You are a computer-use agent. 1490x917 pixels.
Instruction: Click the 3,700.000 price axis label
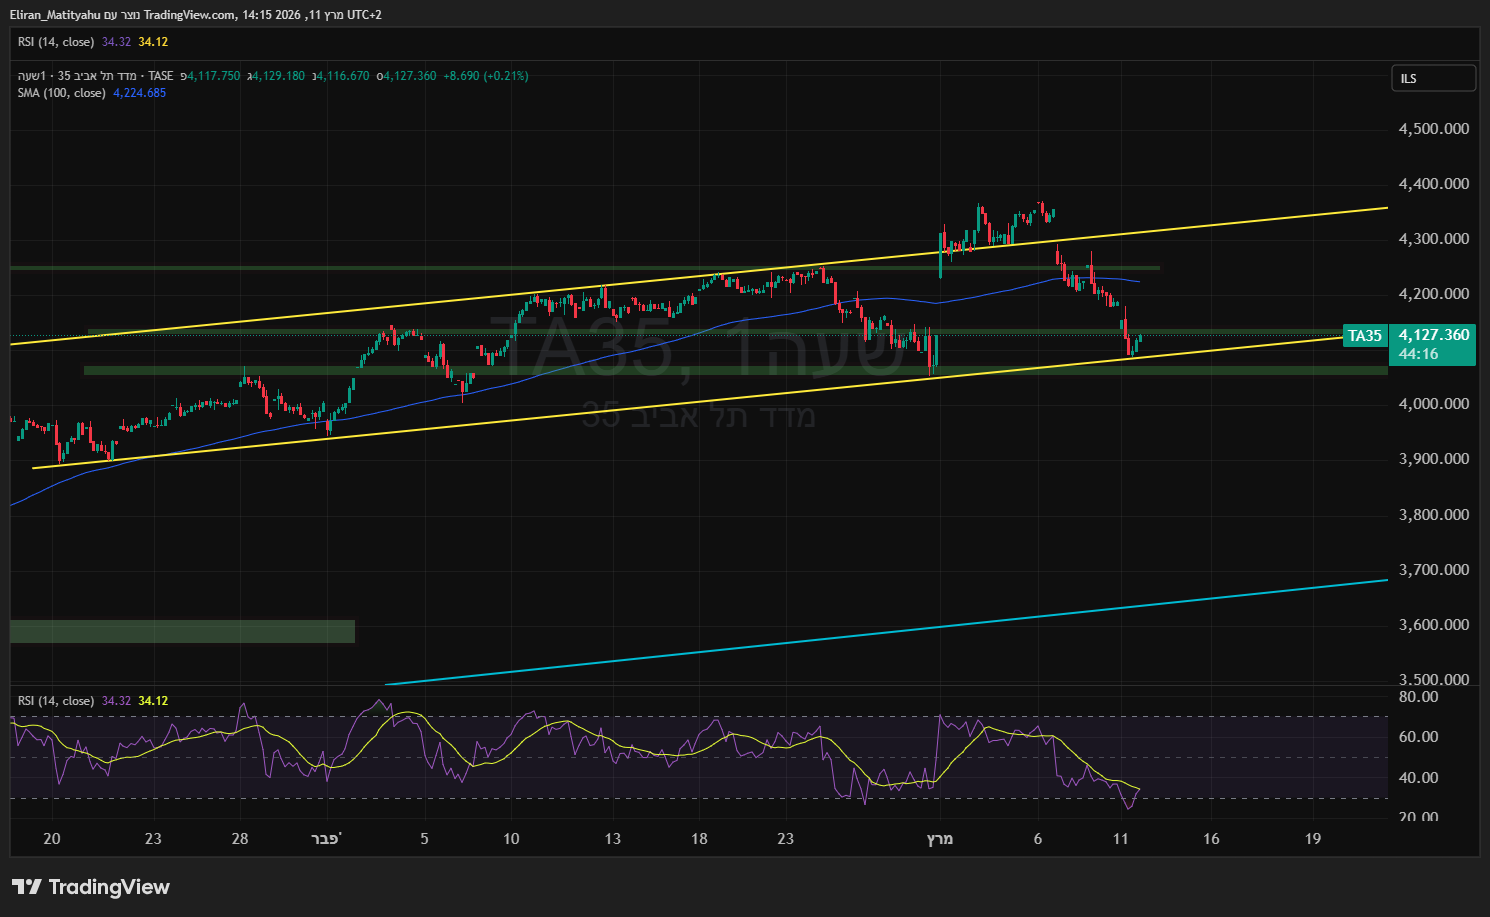click(1433, 570)
